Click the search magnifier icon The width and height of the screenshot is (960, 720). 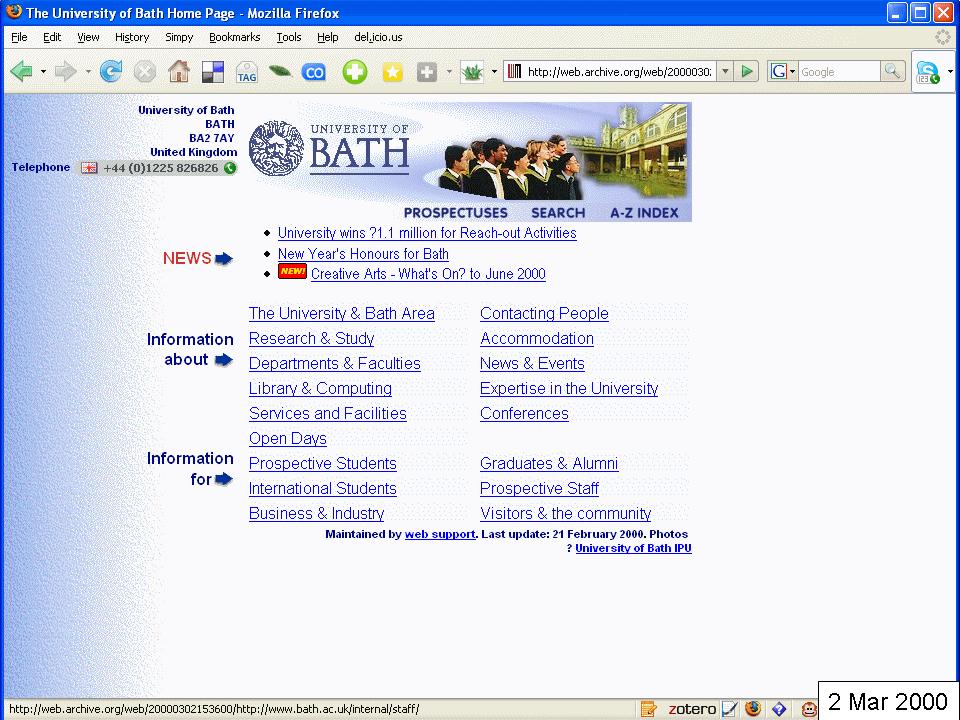point(893,72)
